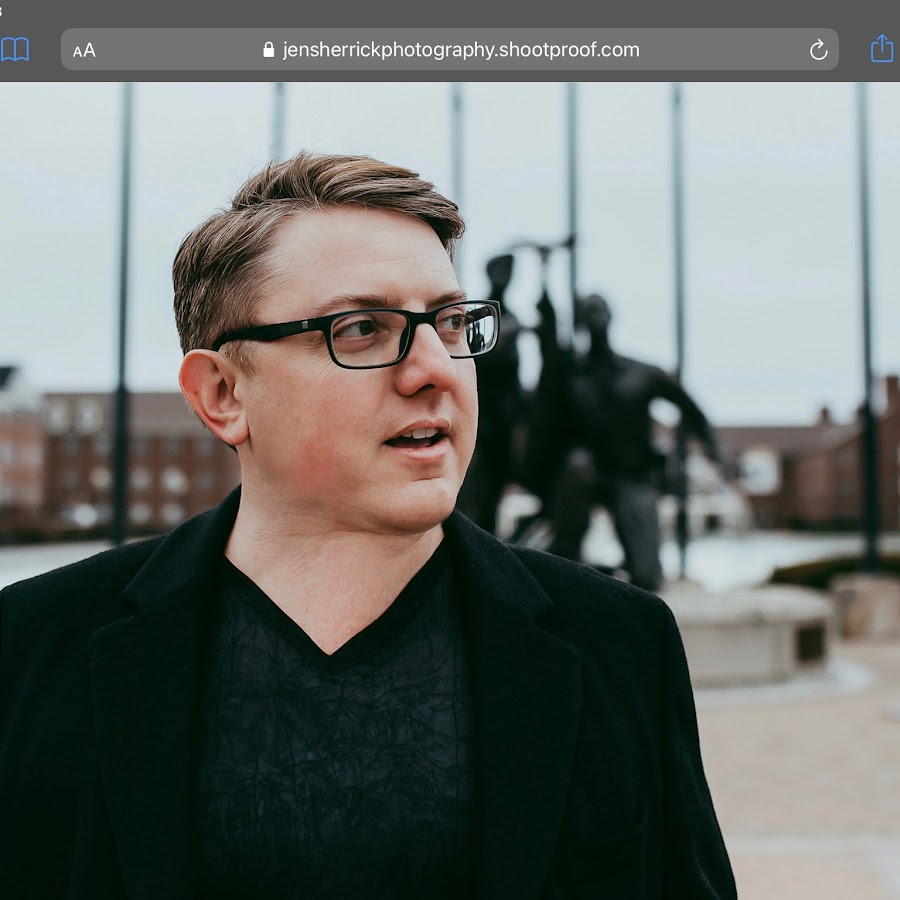Click the padlock icon in the address bar
The height and width of the screenshot is (900, 900).
[x=268, y=50]
